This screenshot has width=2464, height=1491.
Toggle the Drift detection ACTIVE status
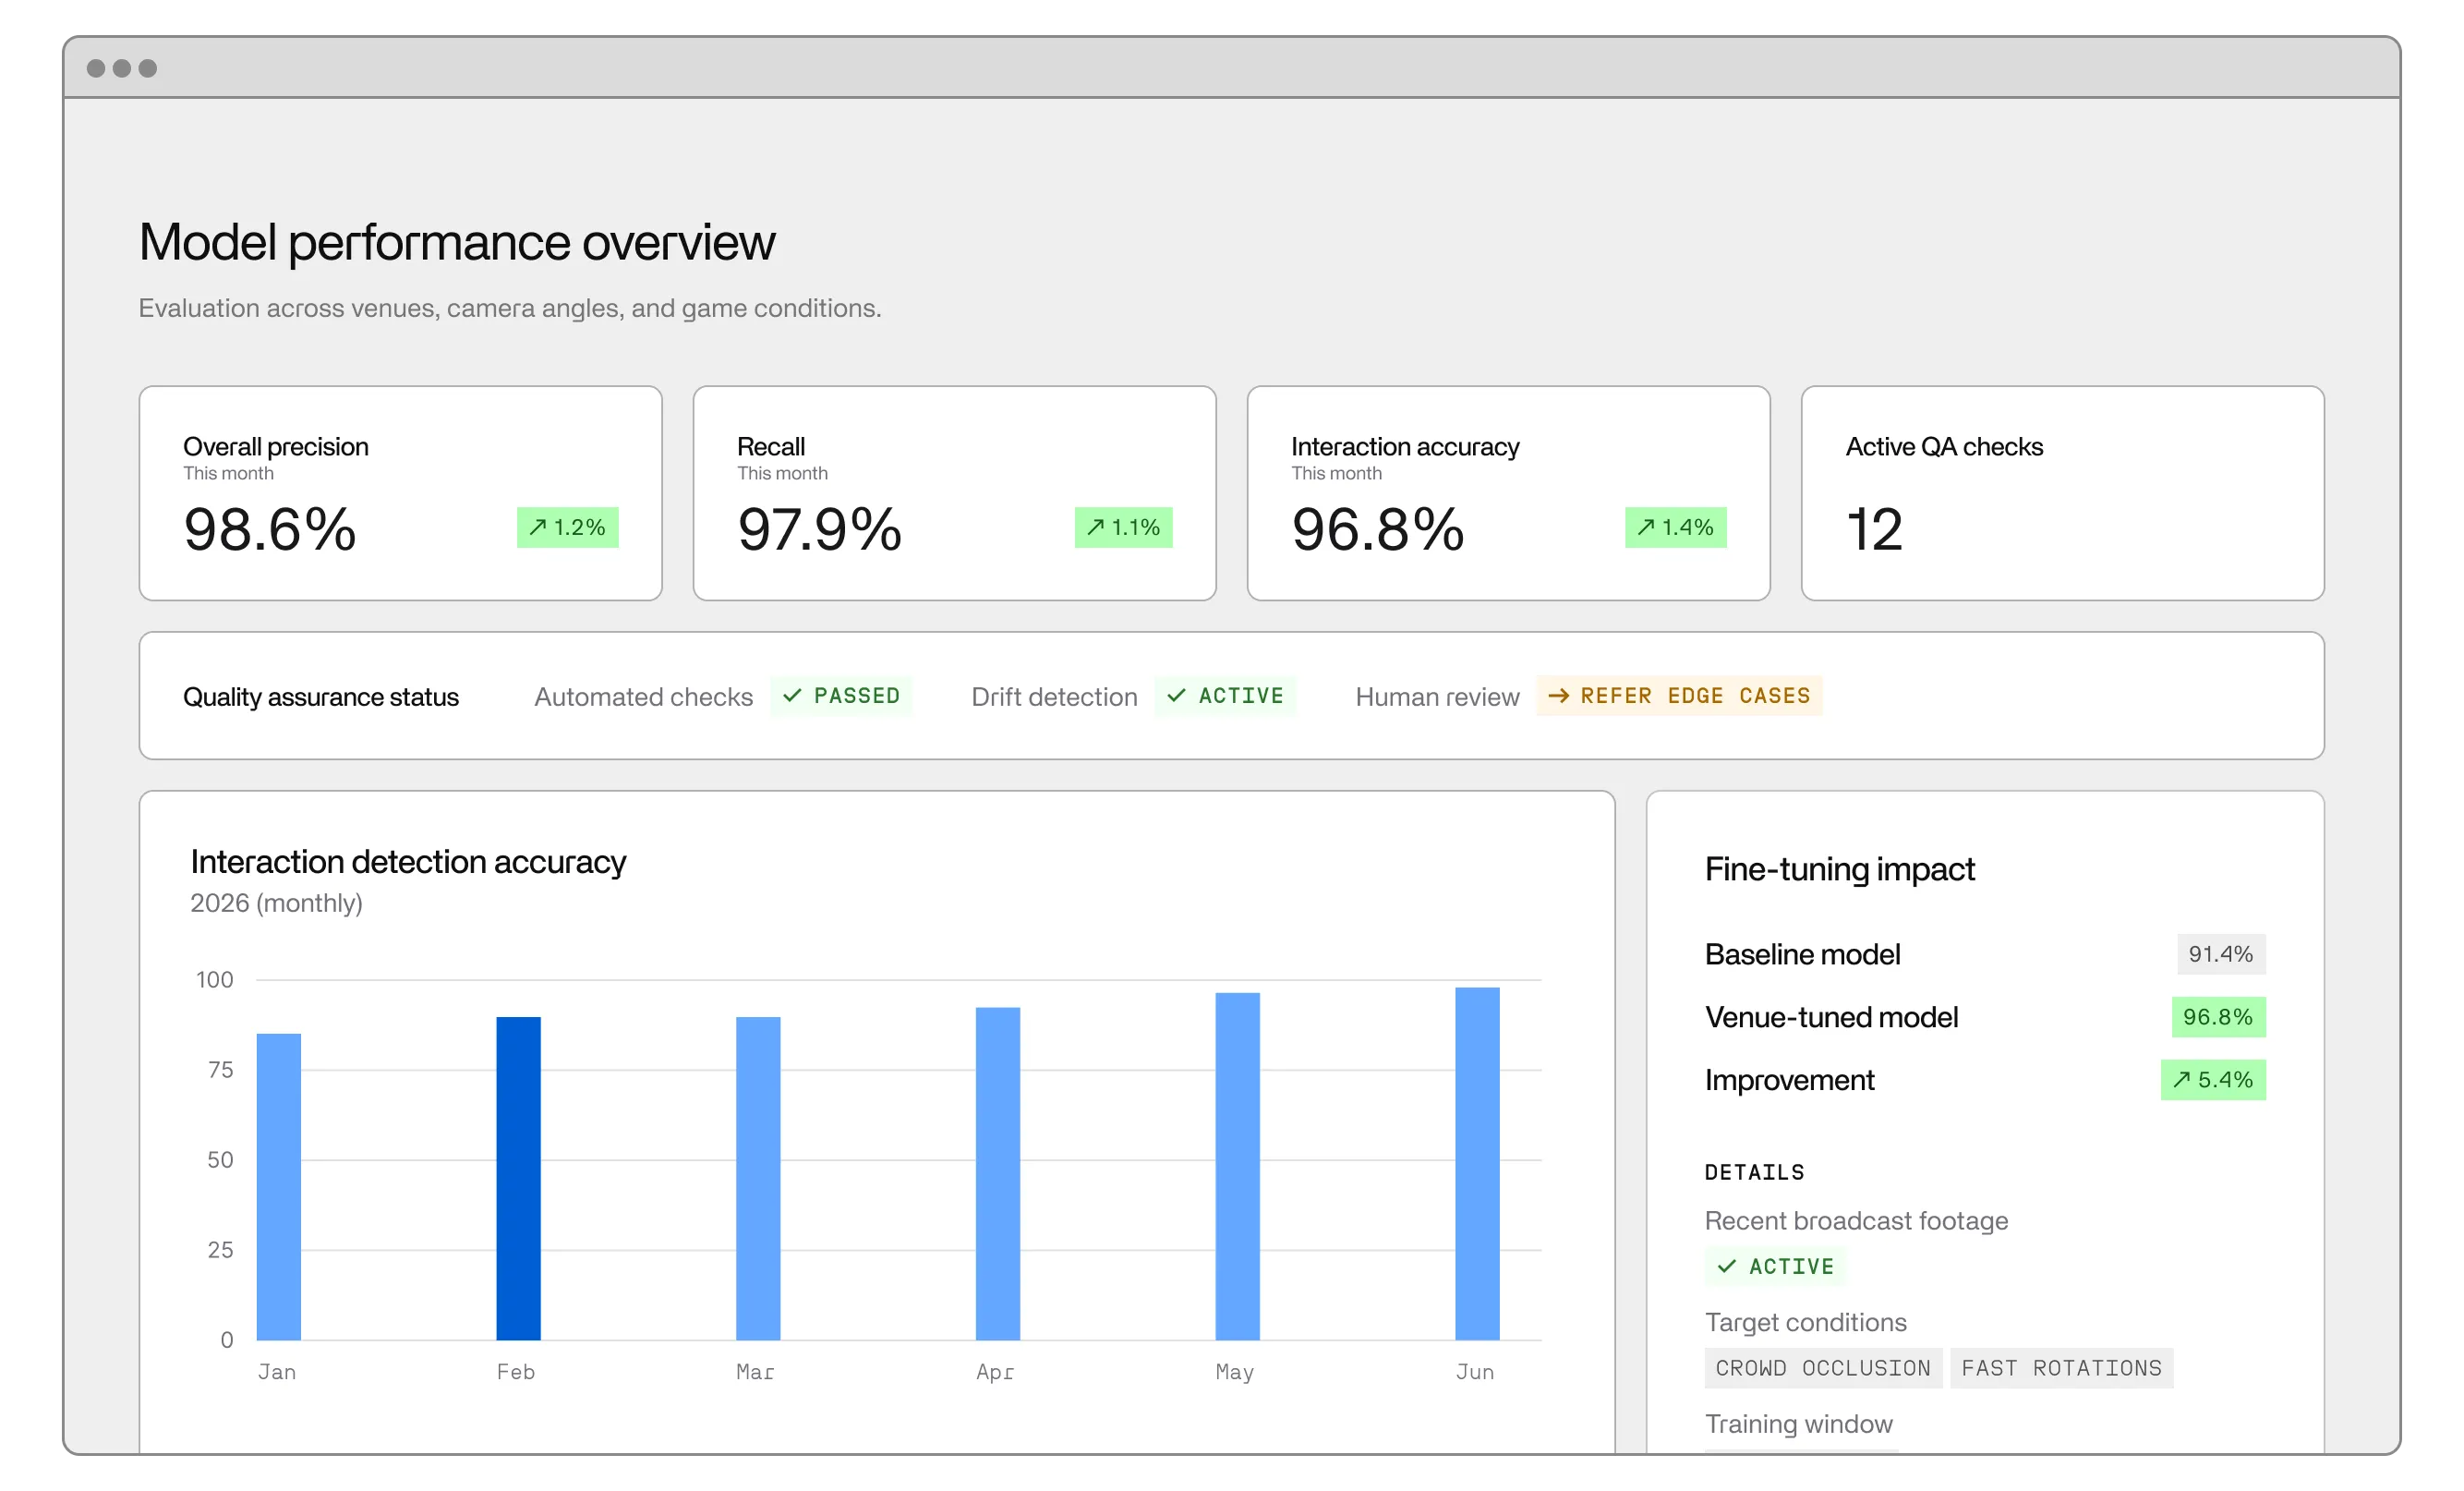click(x=1226, y=696)
